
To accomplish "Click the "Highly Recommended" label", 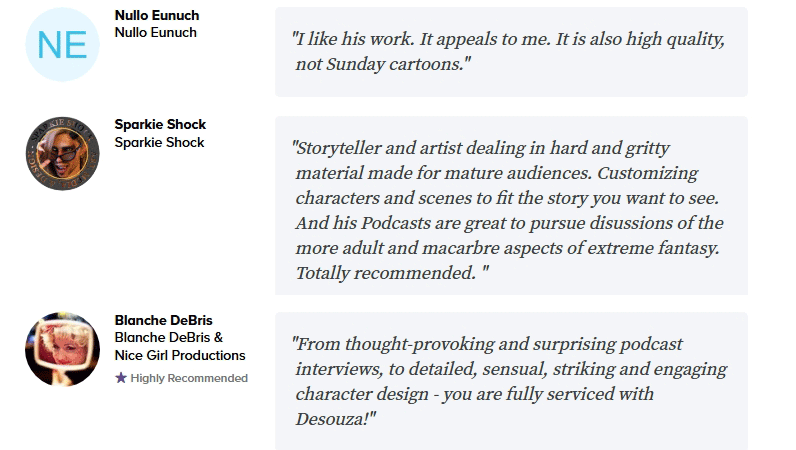I will click(x=189, y=378).
